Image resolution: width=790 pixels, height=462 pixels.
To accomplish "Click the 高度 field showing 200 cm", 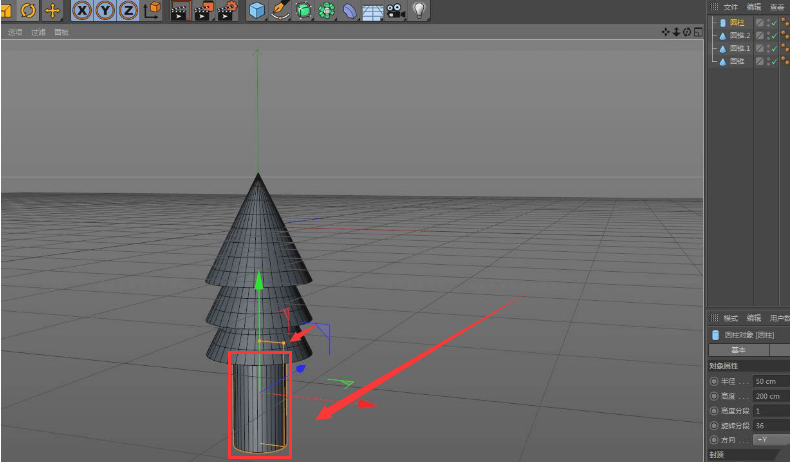I will pos(771,396).
